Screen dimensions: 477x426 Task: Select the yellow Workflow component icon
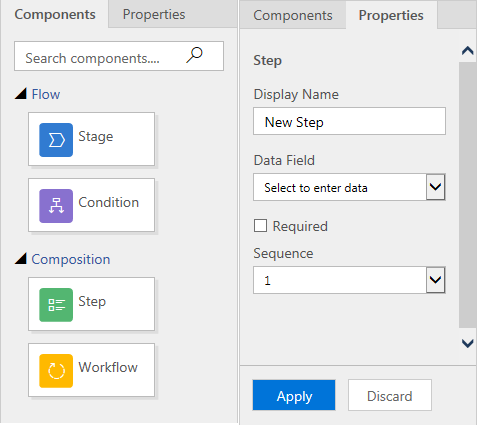[x=56, y=371]
